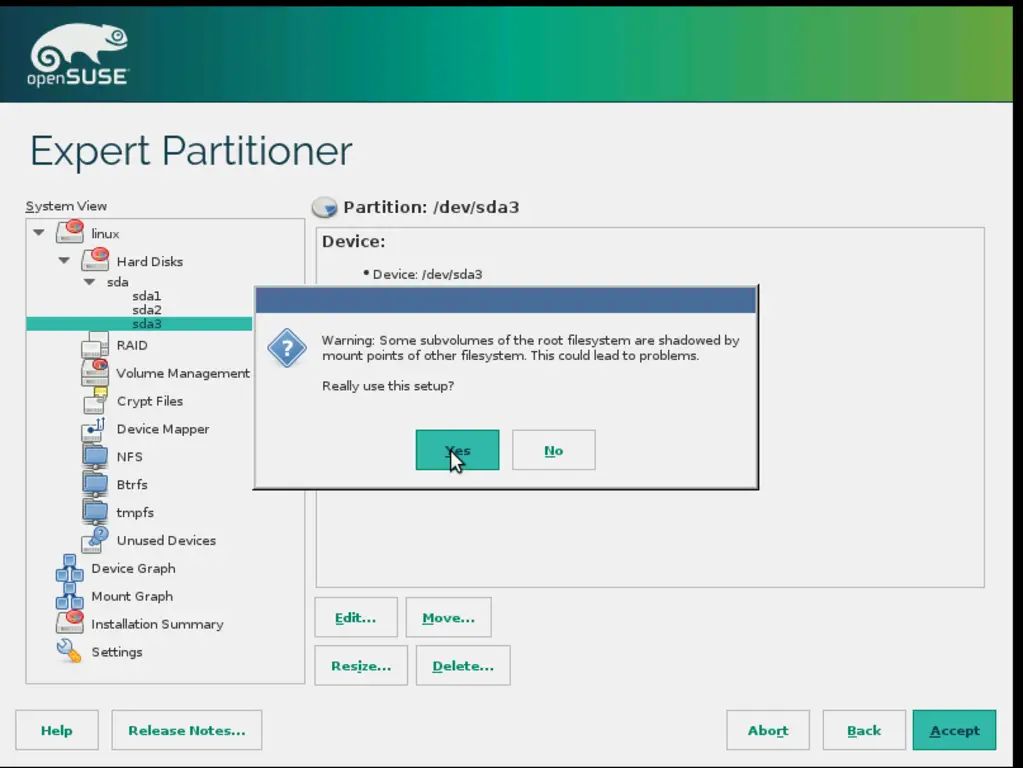Image resolution: width=1023 pixels, height=768 pixels.
Task: Select the linux root label
Action: tap(105, 234)
